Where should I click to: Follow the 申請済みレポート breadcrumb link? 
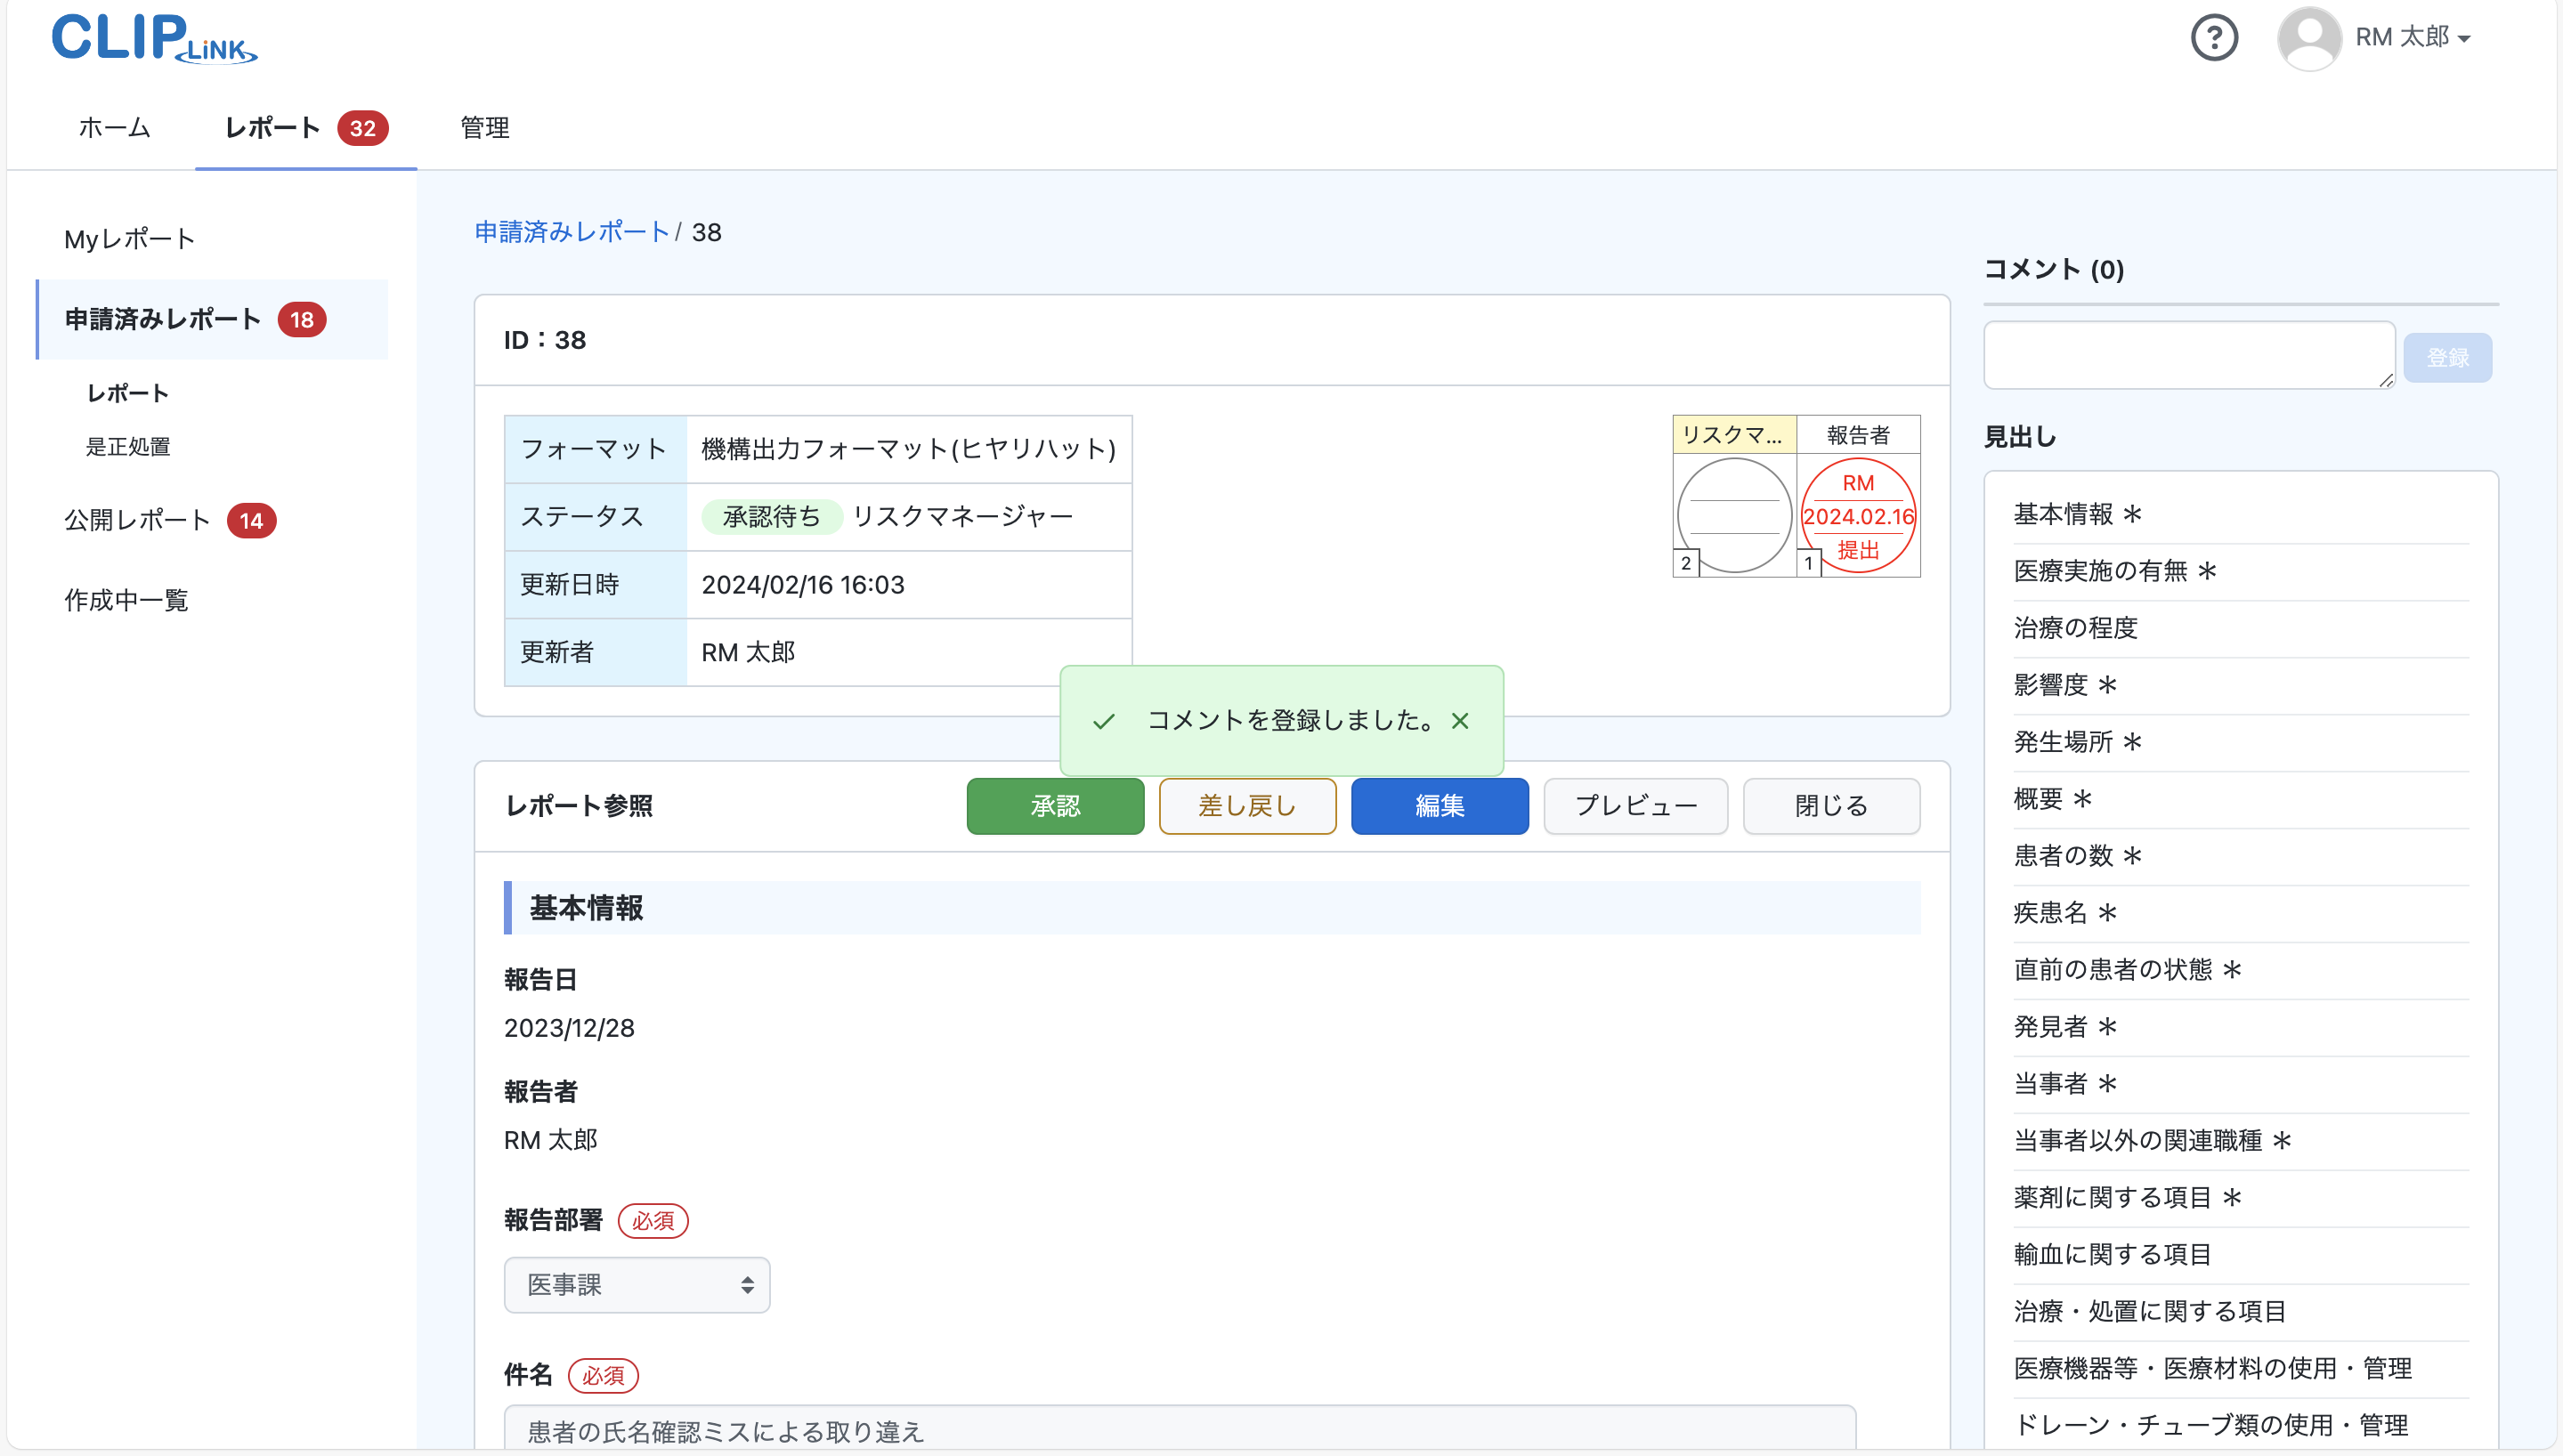[571, 231]
